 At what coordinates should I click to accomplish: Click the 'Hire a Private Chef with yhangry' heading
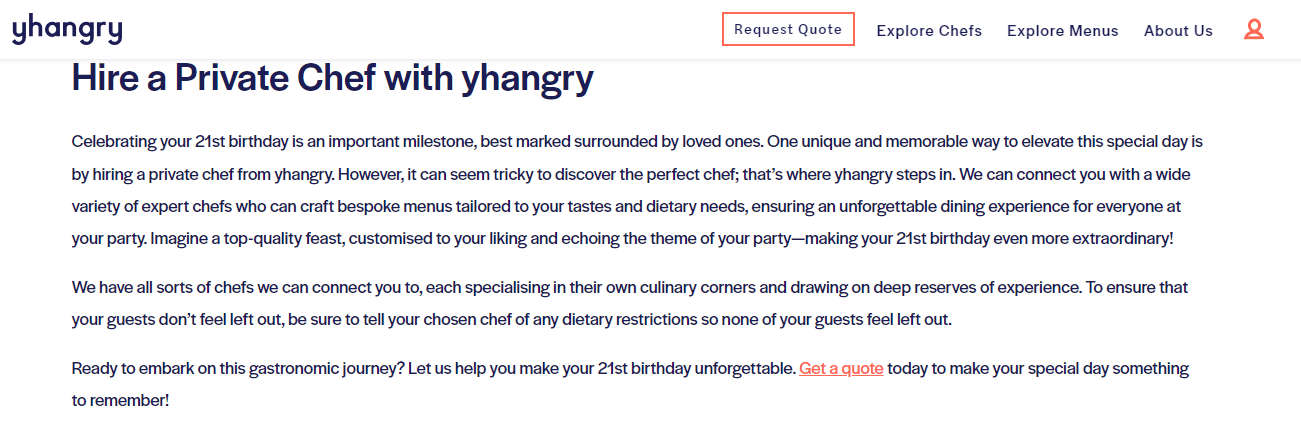click(333, 79)
